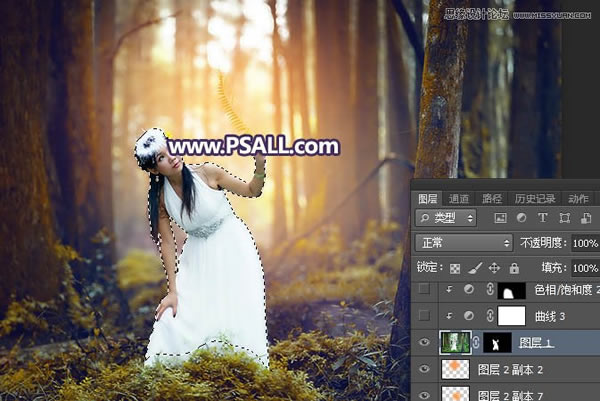Hide the 图层 2 副本 7 layer
The height and width of the screenshot is (401, 600).
pyautogui.click(x=424, y=395)
